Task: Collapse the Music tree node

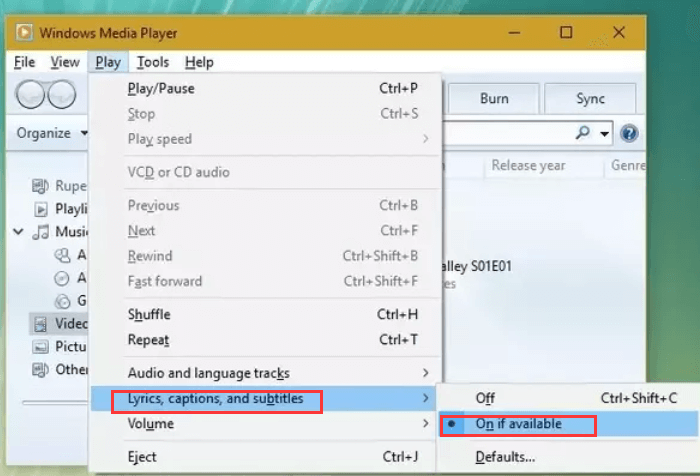Action: point(18,231)
